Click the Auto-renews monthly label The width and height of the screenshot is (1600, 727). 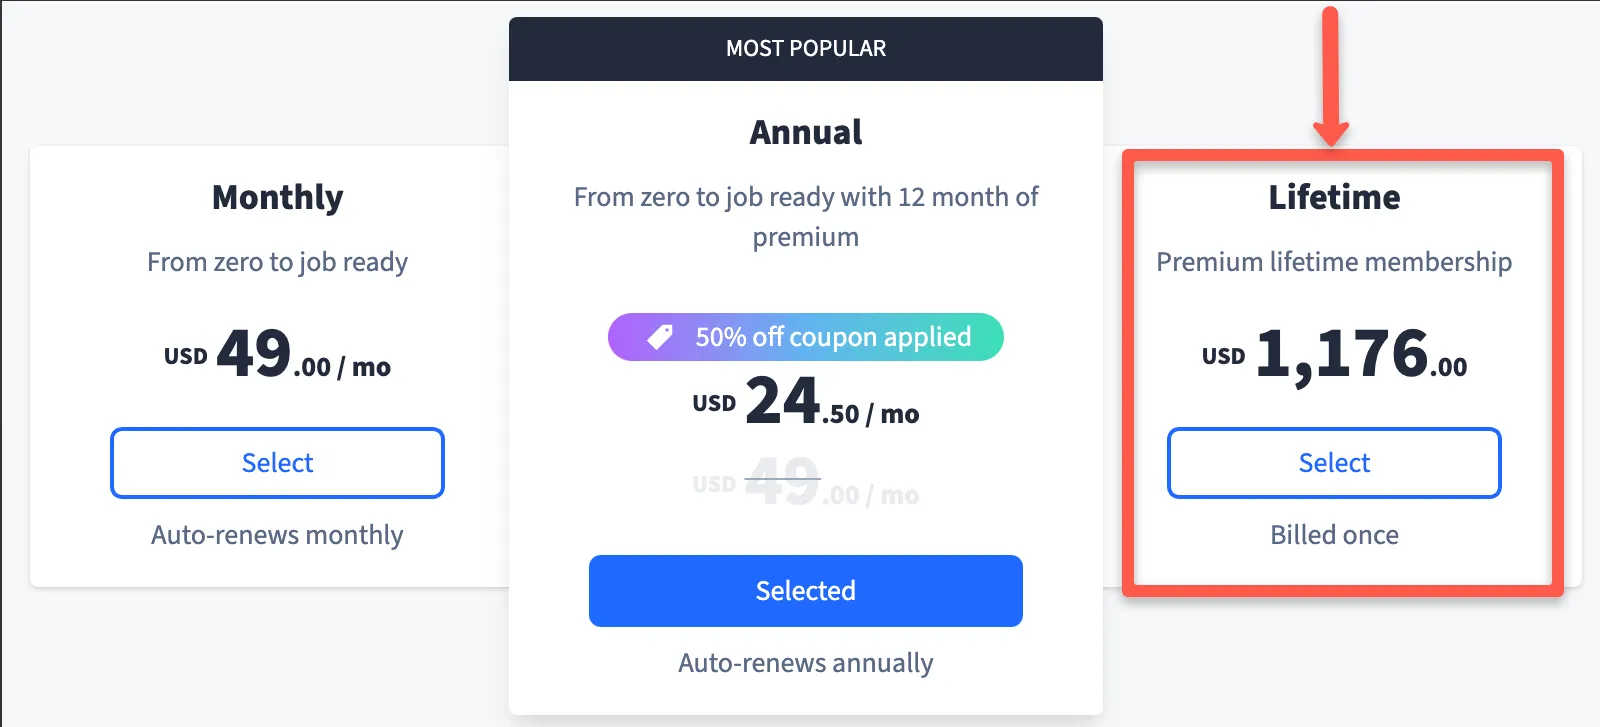tap(277, 536)
